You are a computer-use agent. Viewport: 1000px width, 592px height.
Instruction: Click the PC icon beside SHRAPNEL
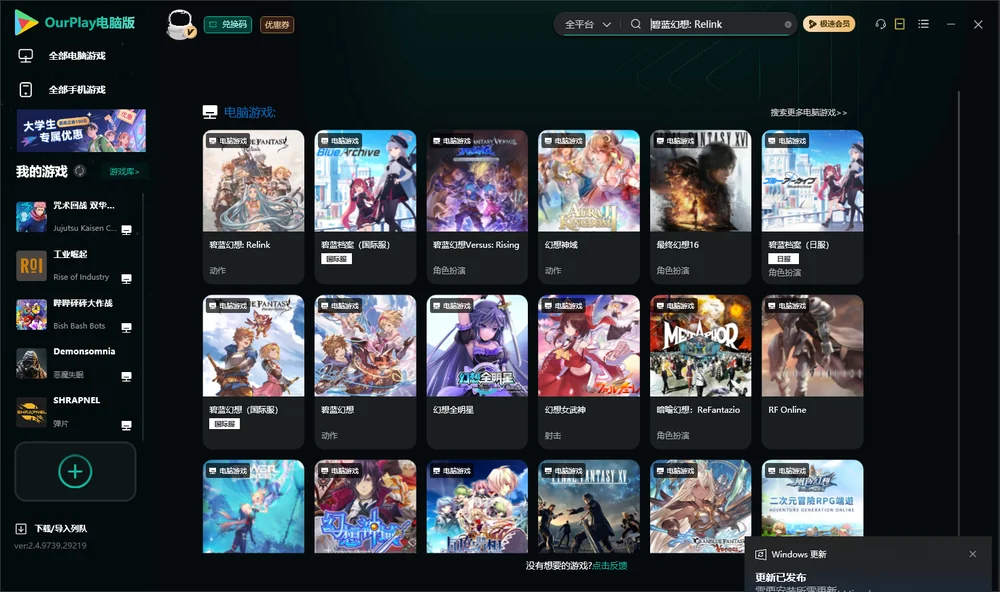pyautogui.click(x=126, y=426)
